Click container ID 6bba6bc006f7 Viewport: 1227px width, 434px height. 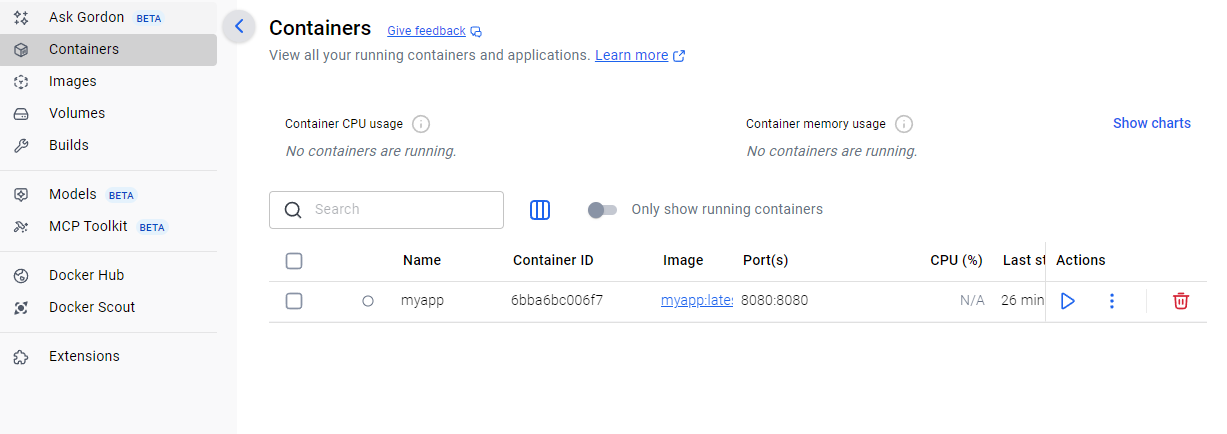pos(557,300)
